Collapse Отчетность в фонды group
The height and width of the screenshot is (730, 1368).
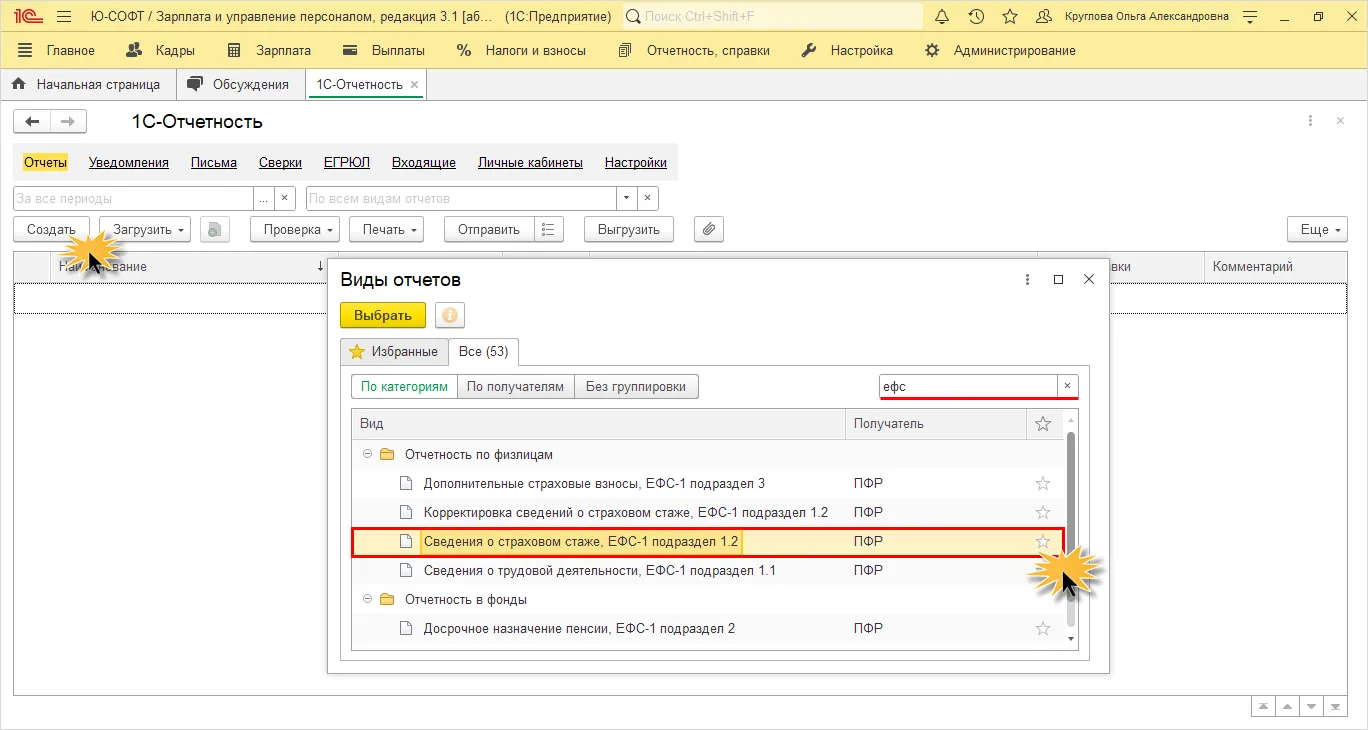pos(367,599)
